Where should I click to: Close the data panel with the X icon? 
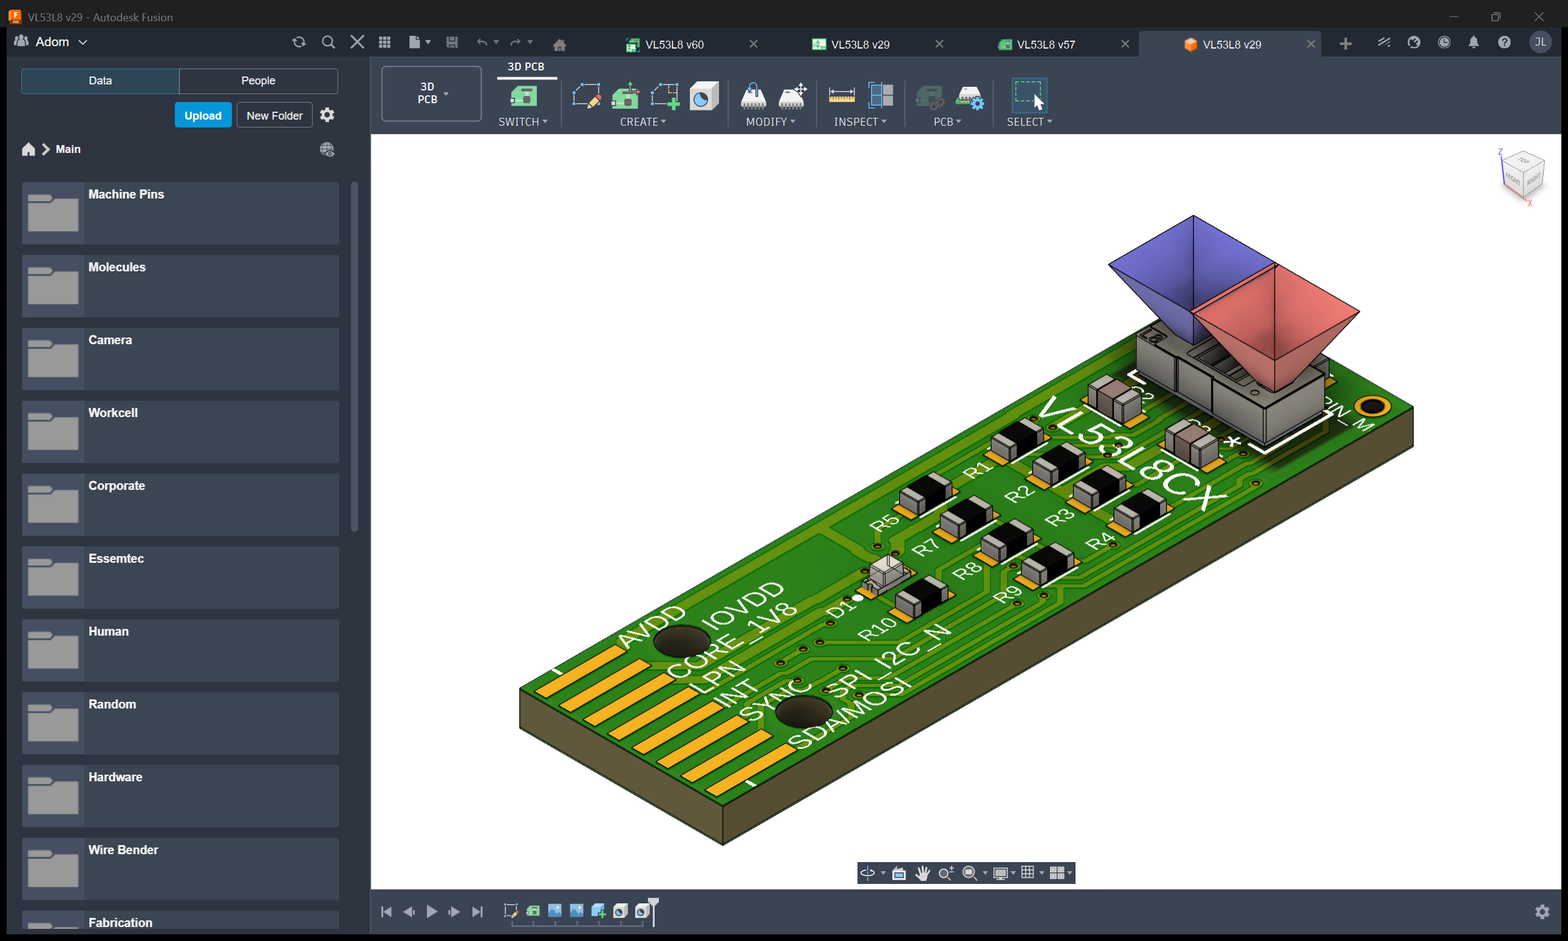click(x=357, y=42)
